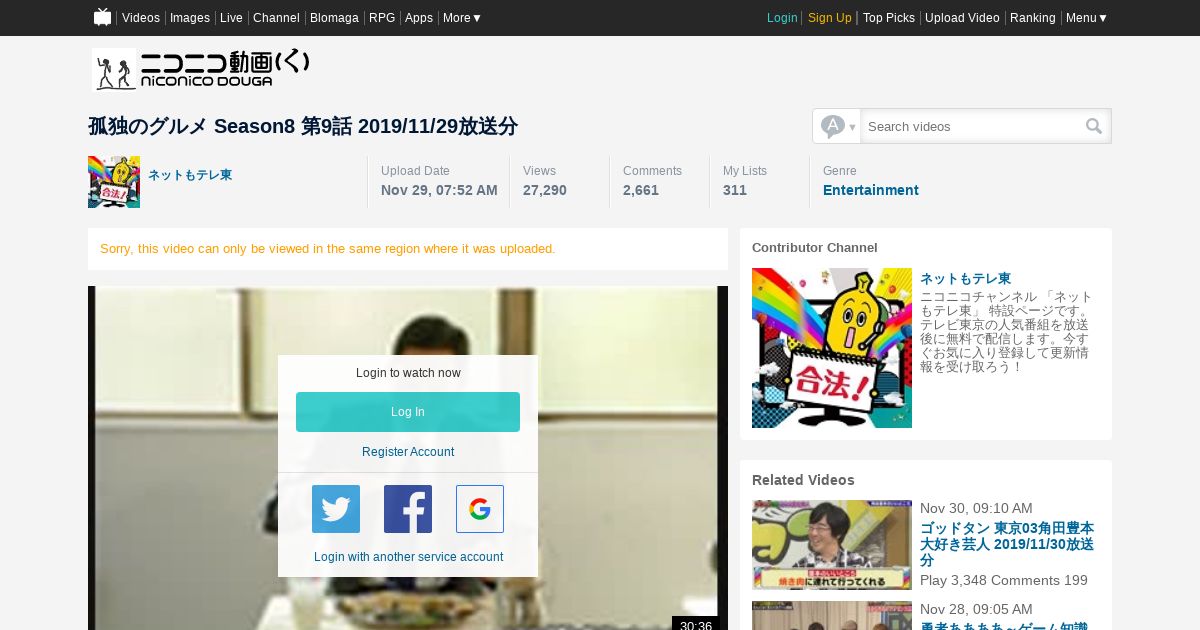
Task: Click the Related Videos heading
Action: [803, 480]
